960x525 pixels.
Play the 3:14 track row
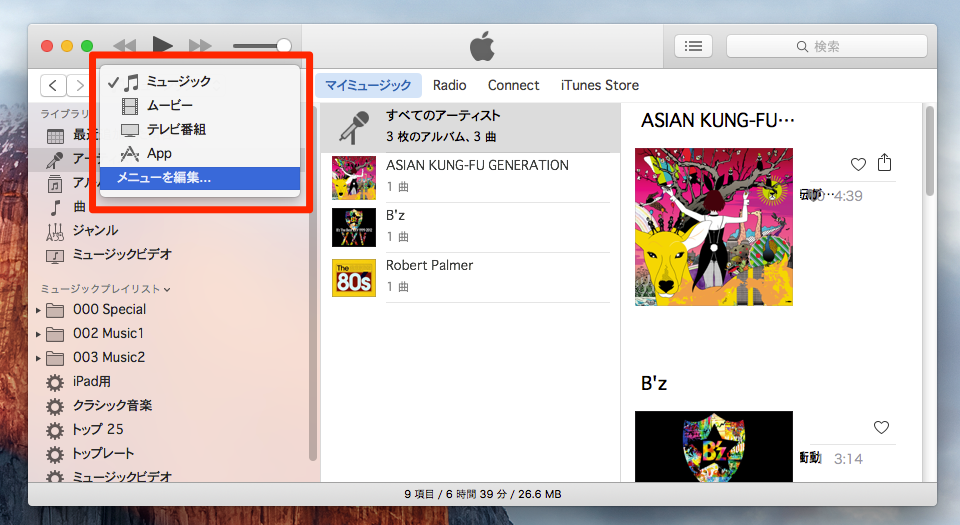tap(848, 459)
